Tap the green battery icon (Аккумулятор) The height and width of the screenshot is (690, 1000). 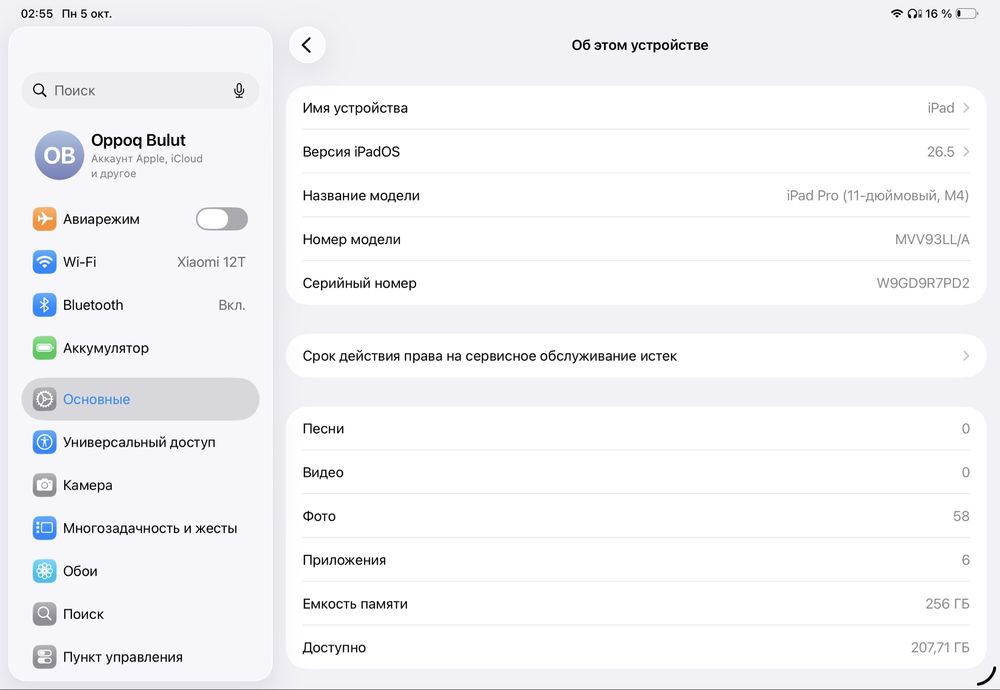(x=44, y=348)
